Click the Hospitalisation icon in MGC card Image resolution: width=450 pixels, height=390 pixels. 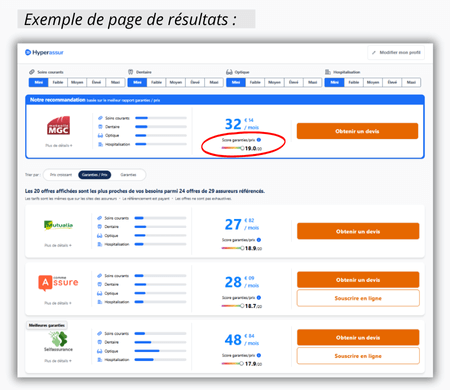(100, 144)
